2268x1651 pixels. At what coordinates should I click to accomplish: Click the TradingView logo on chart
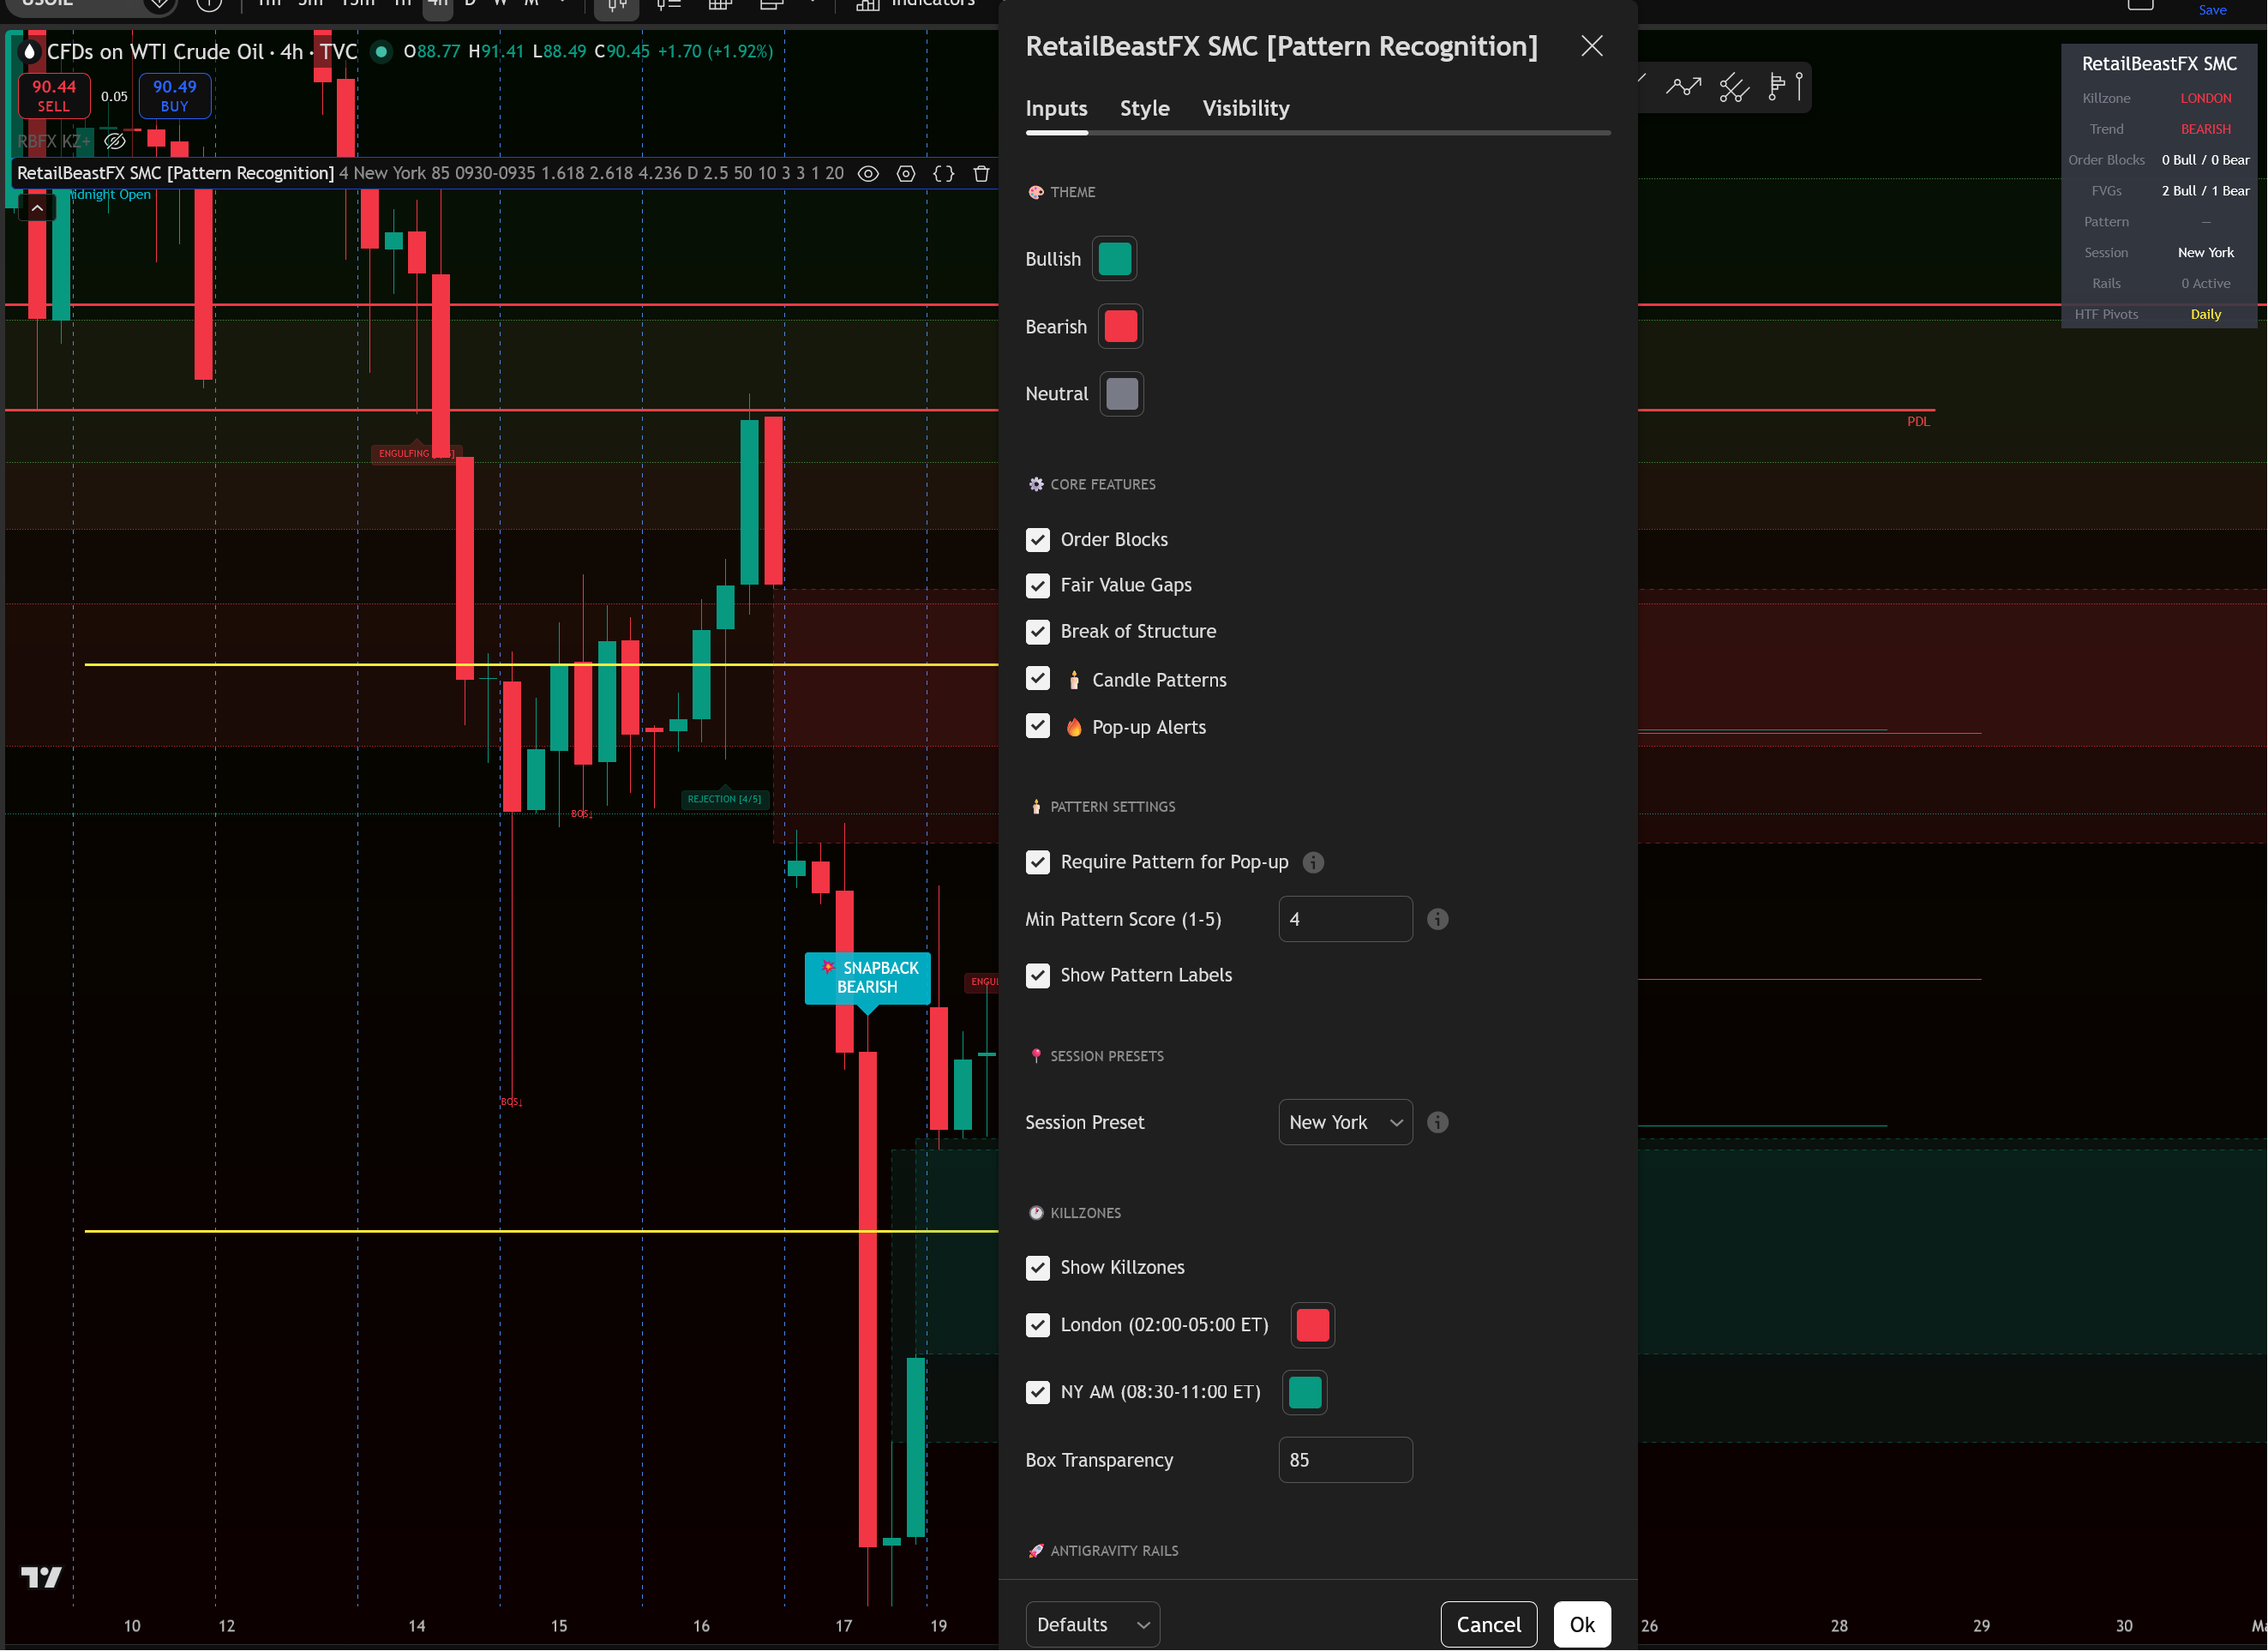click(x=41, y=1577)
